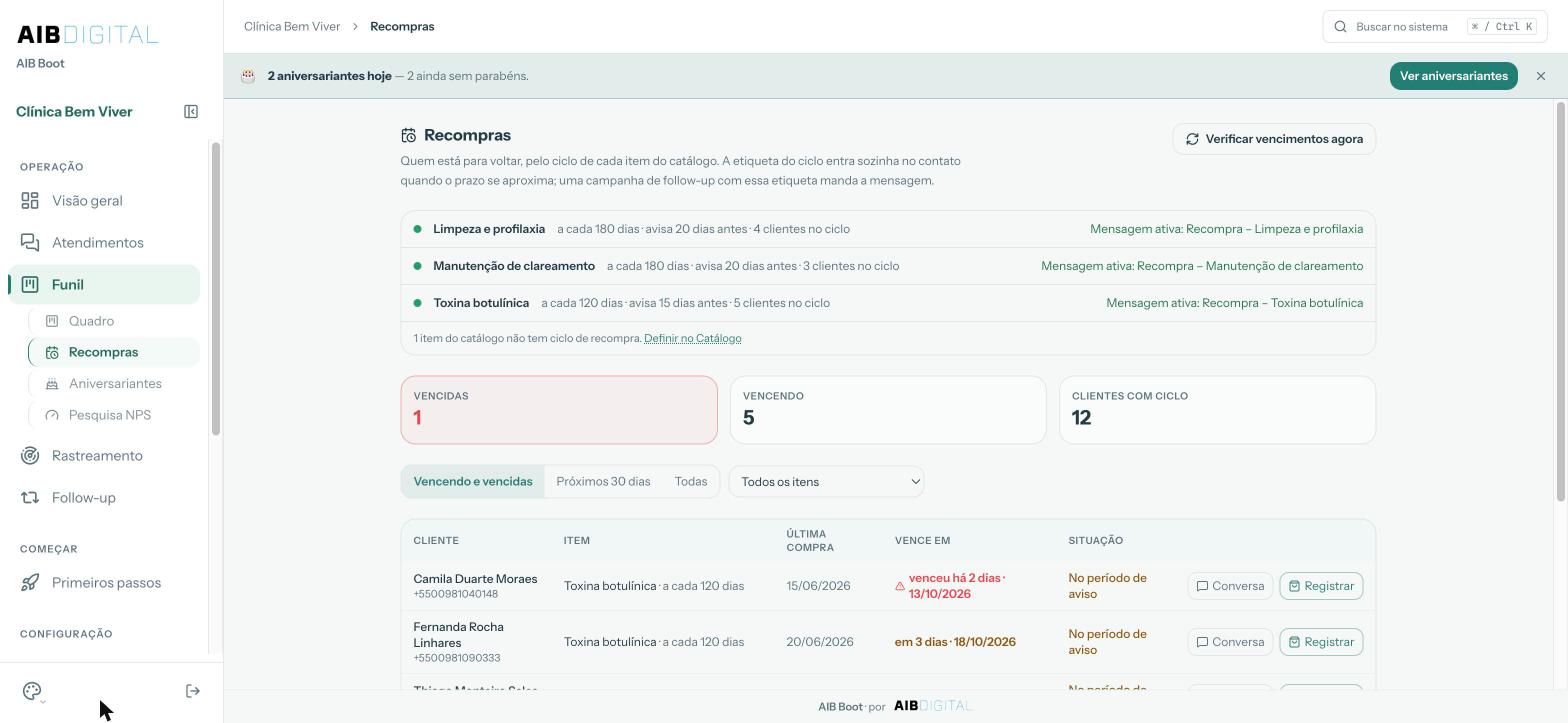Click Ver aniversariantes button
This screenshot has height=723, width=1568.
coord(1454,76)
